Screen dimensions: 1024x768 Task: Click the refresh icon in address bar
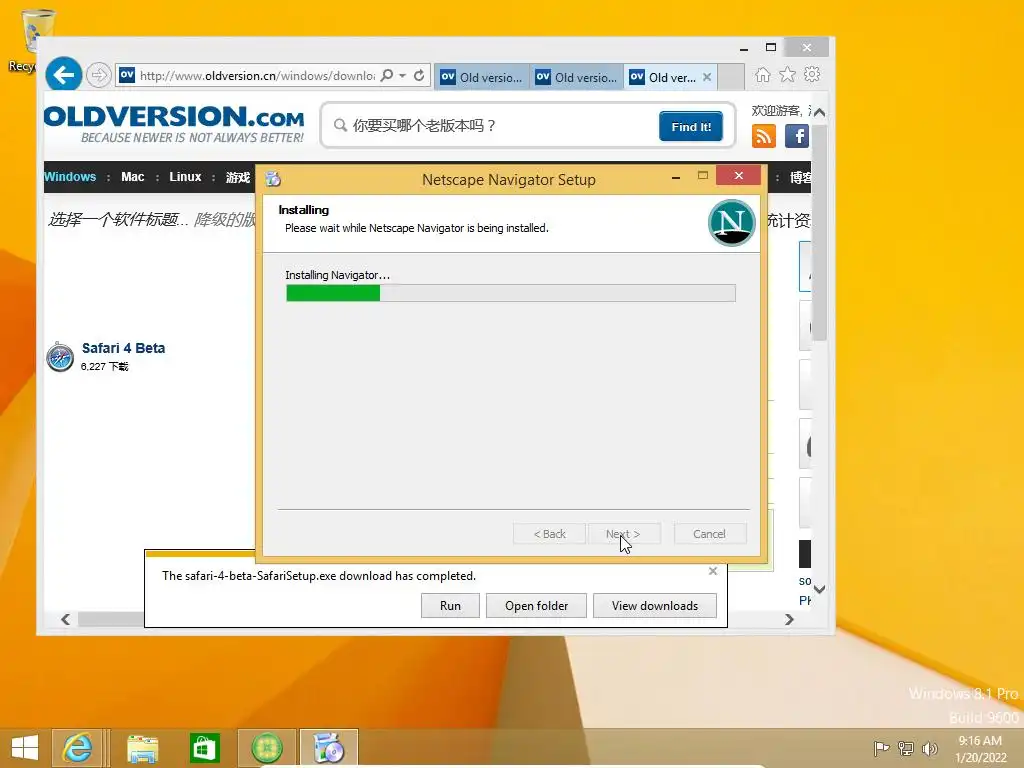click(419, 75)
